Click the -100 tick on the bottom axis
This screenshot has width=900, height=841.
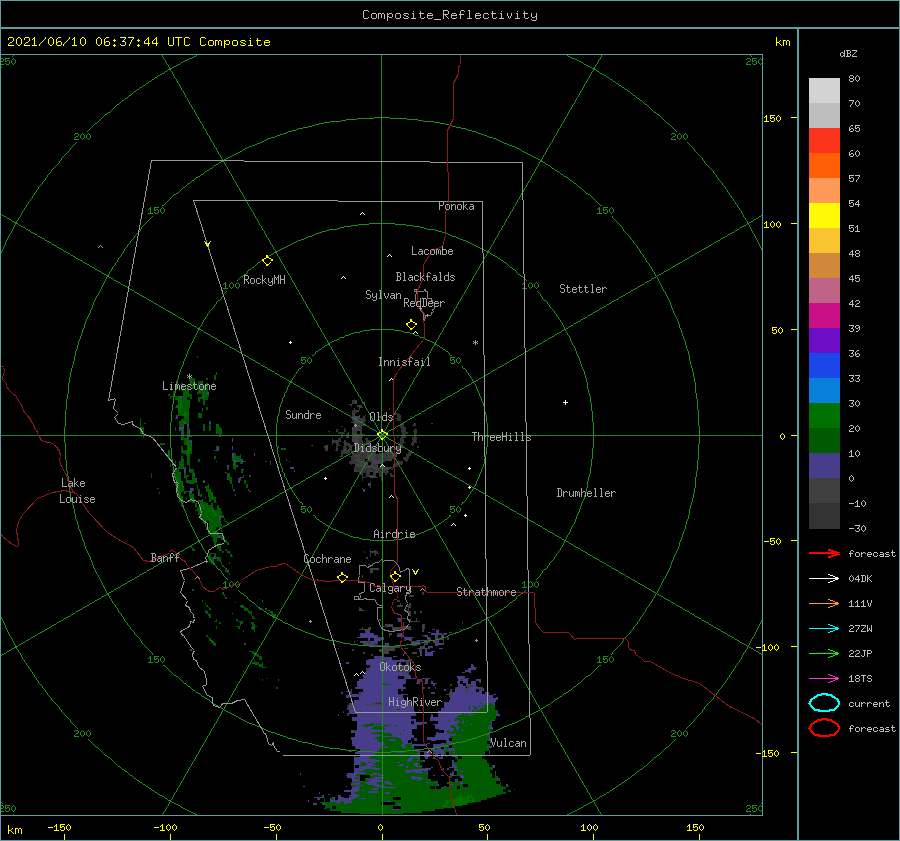pos(165,827)
